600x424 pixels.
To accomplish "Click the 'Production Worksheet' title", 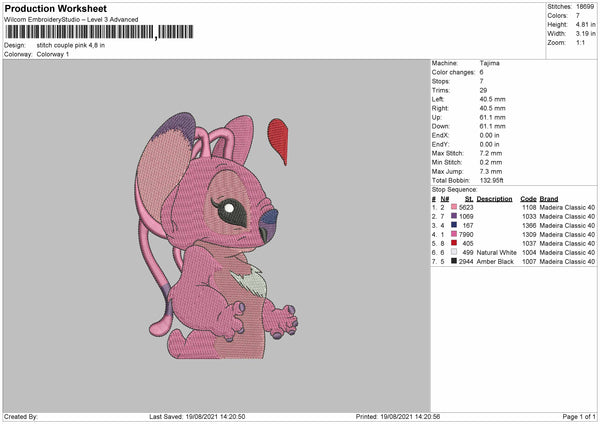I will (56, 8).
